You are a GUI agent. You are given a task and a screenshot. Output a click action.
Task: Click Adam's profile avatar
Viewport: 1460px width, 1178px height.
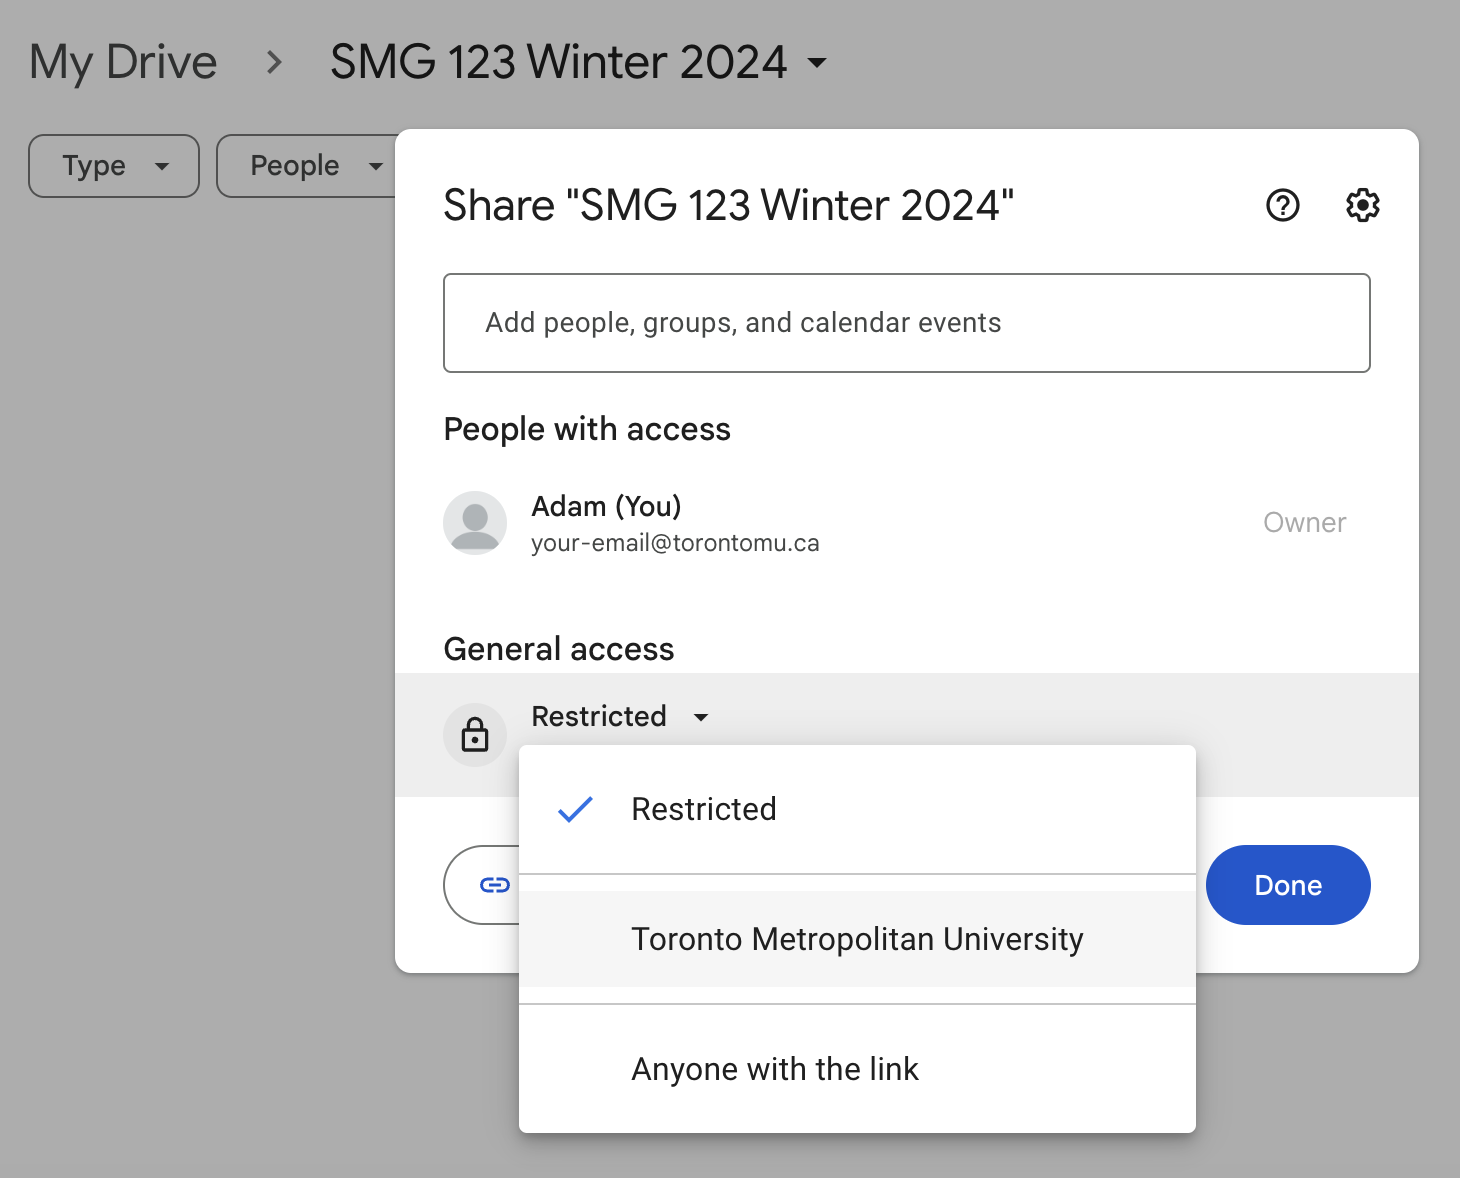coord(475,522)
